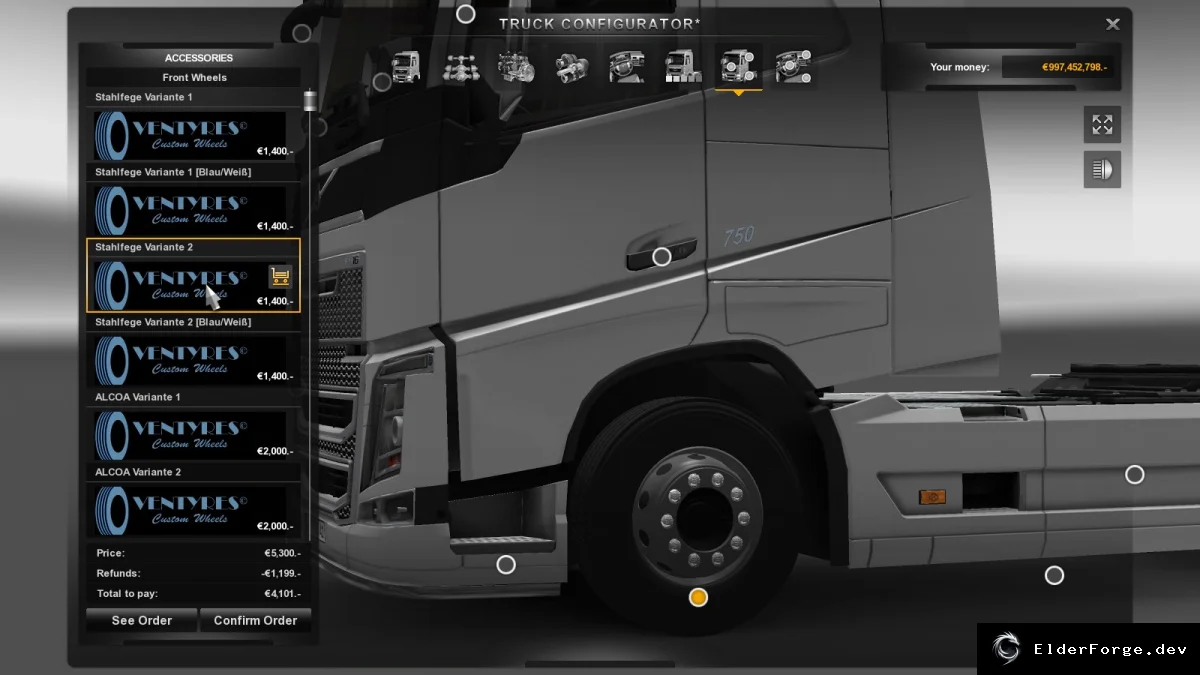Choose ALCOA Variante 2 wheels
Viewport: 1200px width, 675px height.
pos(194,501)
